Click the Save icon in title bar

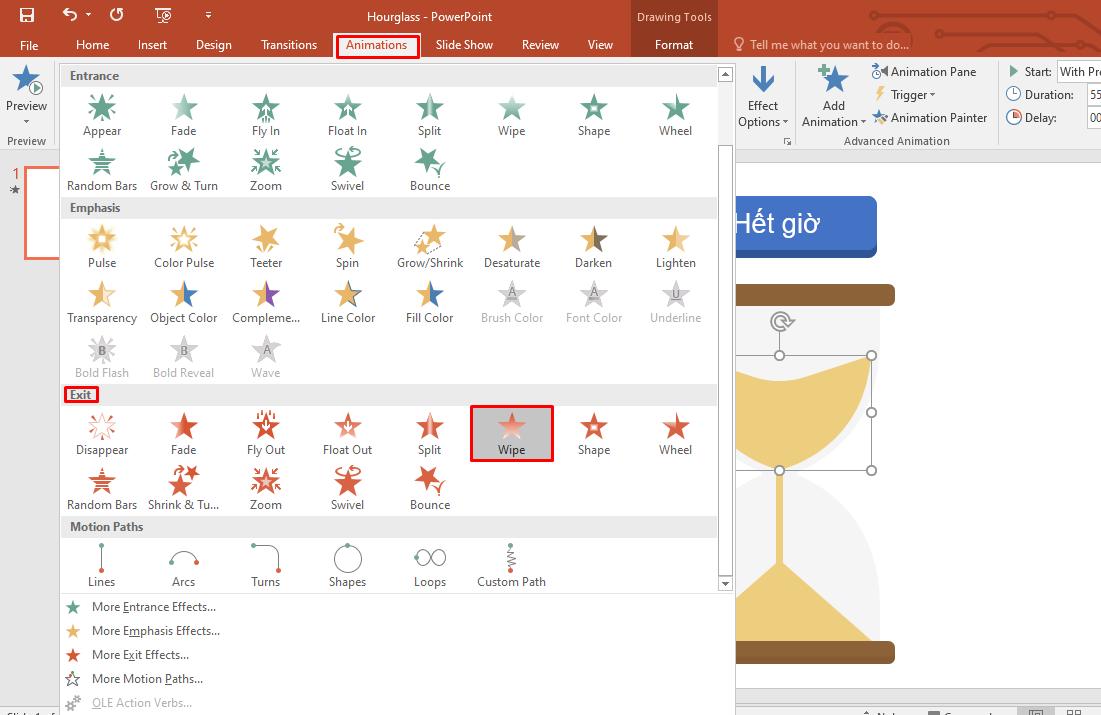click(27, 15)
